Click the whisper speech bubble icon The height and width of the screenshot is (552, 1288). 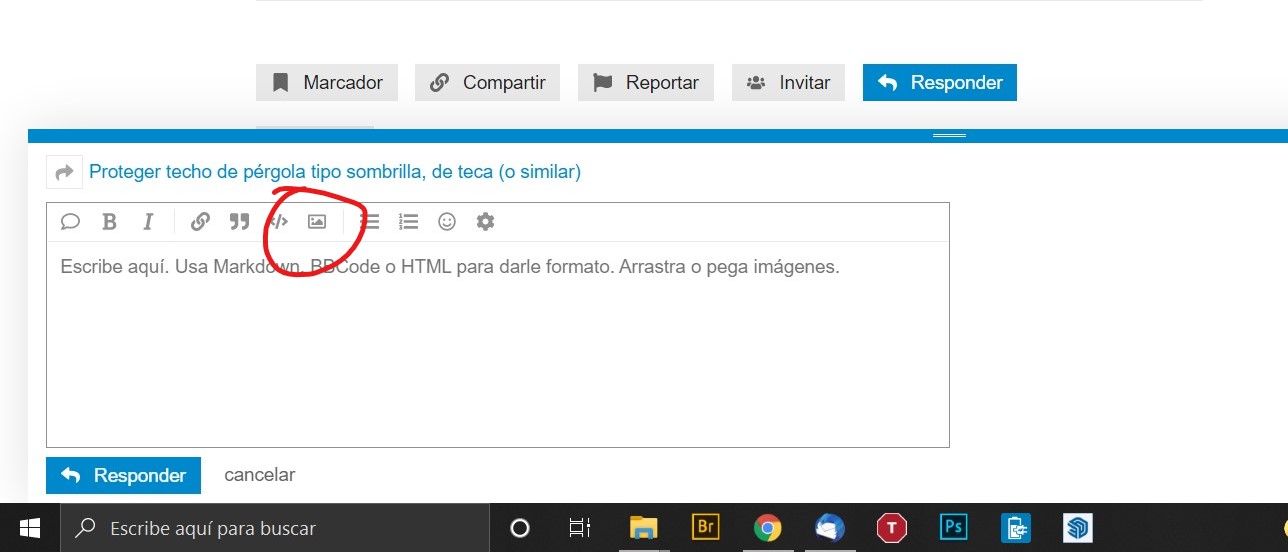coord(70,222)
